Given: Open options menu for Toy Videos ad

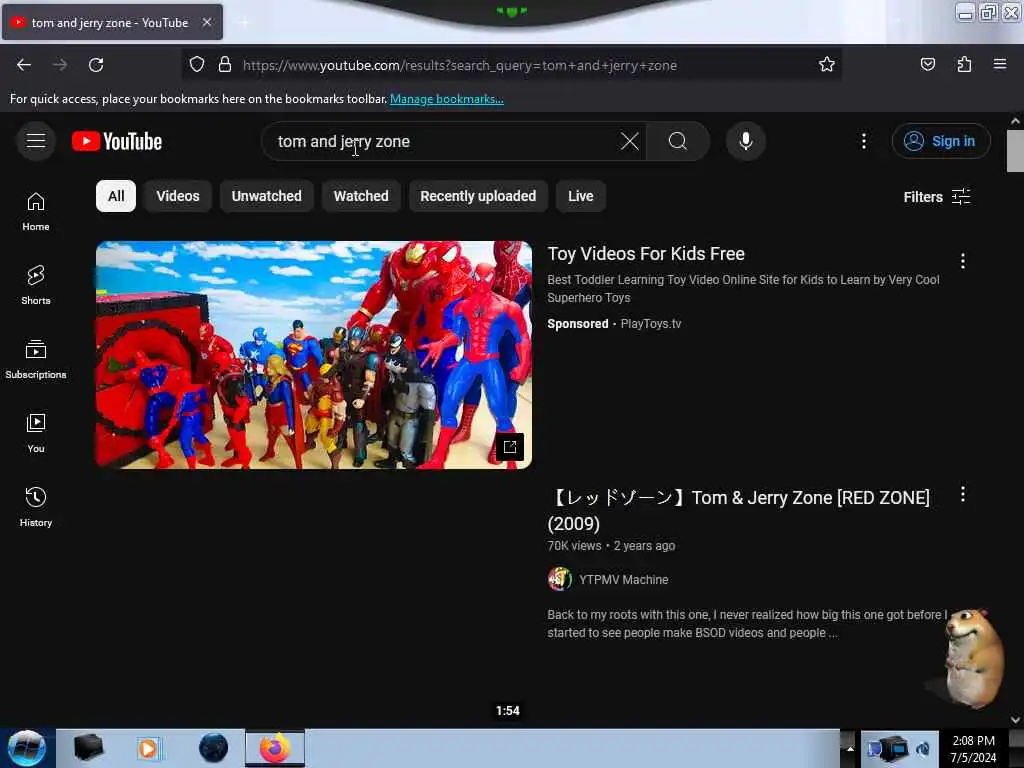Looking at the screenshot, I should coord(963,261).
